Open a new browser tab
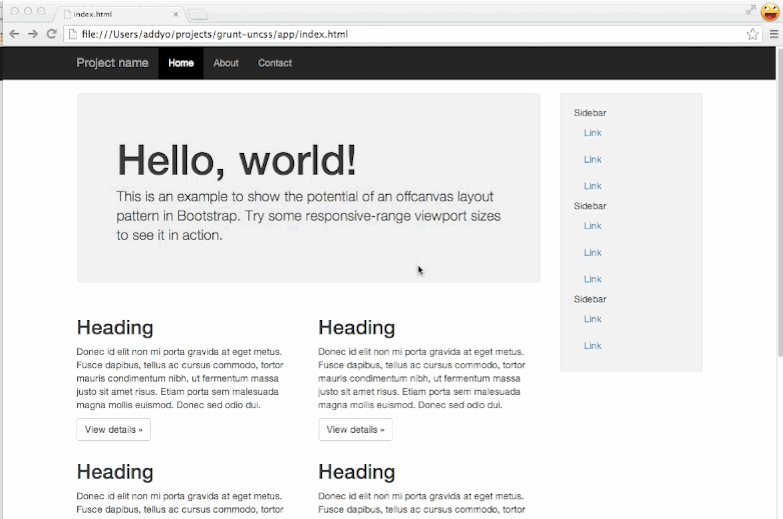 point(198,15)
